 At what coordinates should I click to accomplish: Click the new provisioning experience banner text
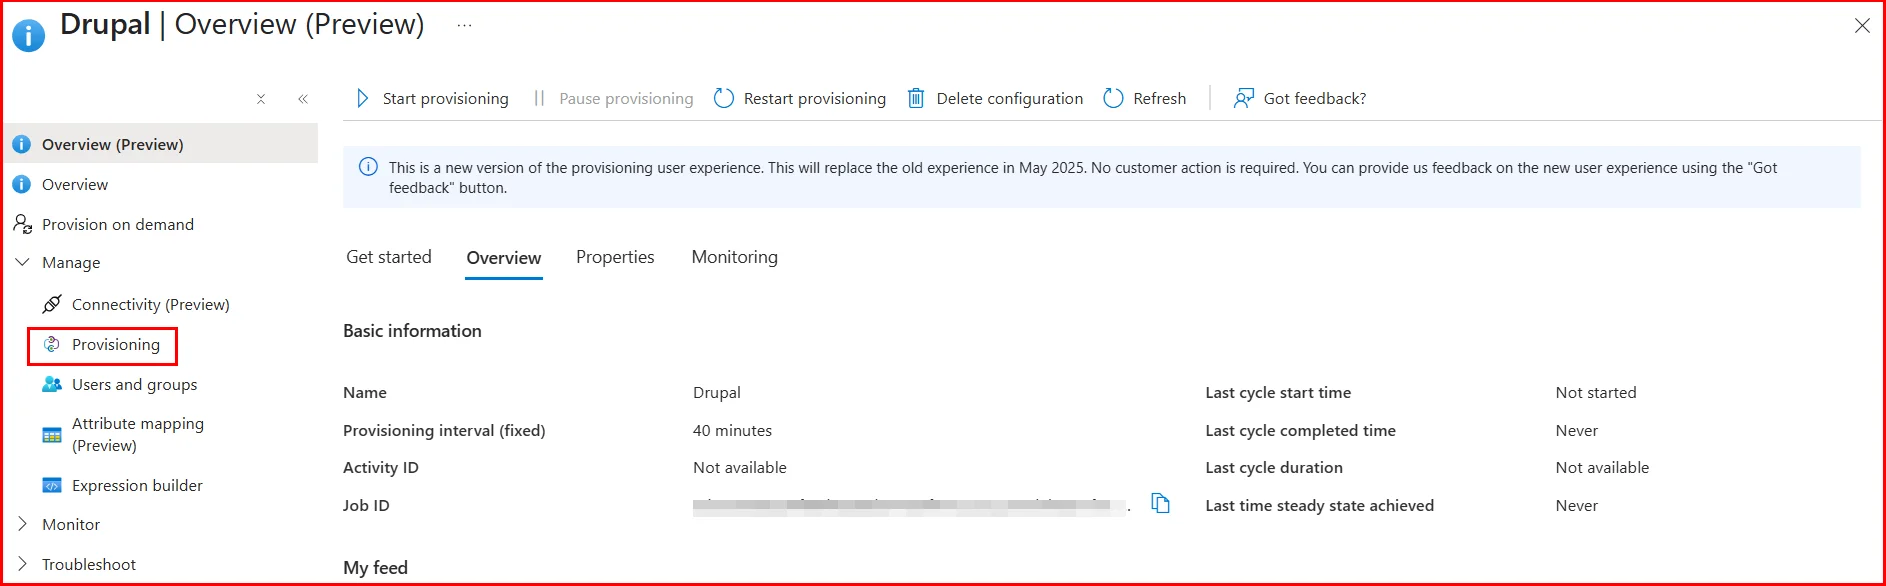[x=1083, y=177]
